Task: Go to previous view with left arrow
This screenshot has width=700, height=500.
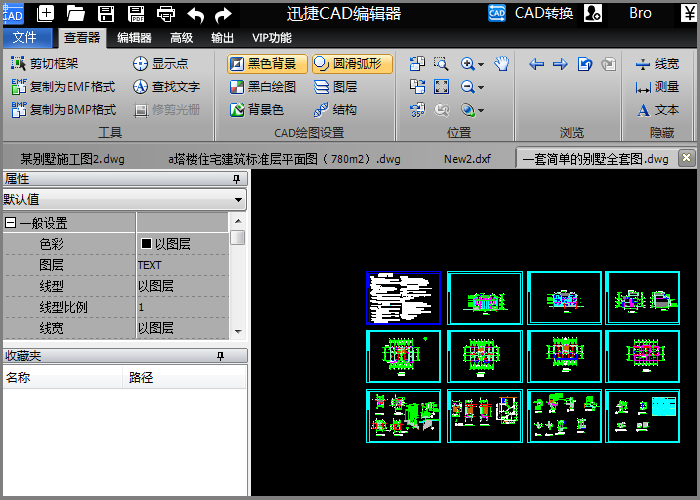Action: (x=536, y=64)
